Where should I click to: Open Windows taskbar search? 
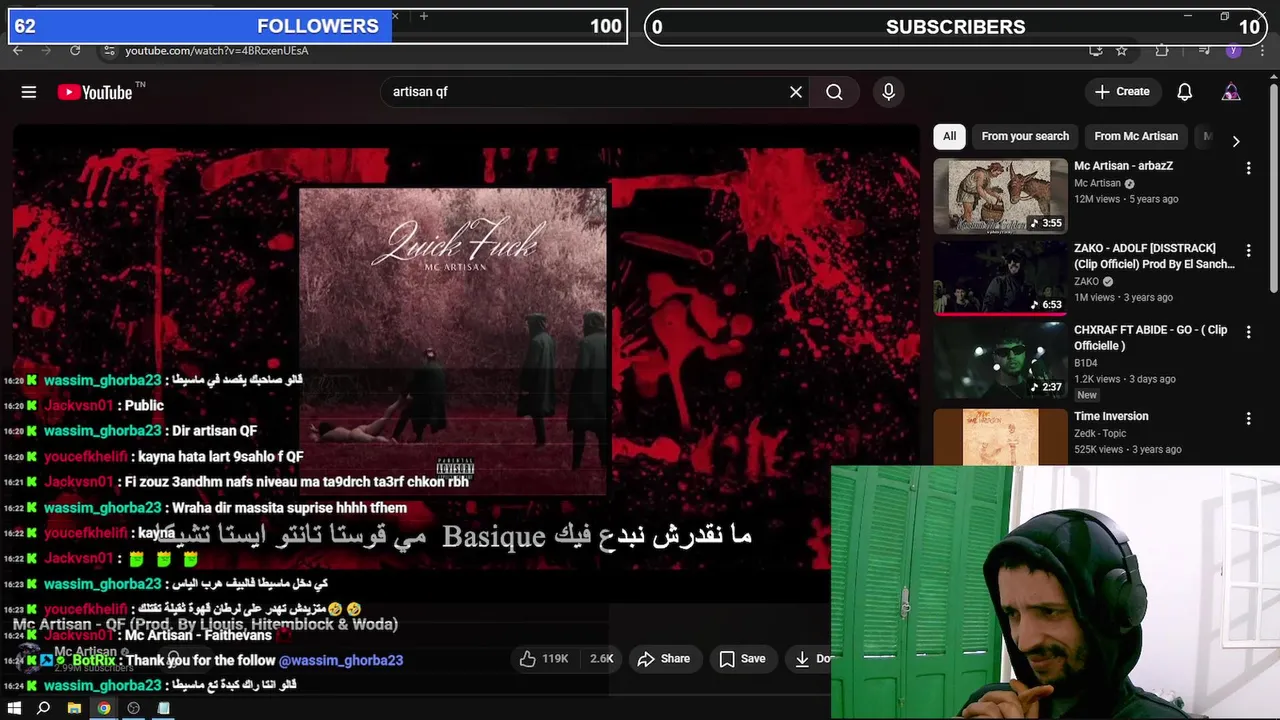tap(43, 708)
